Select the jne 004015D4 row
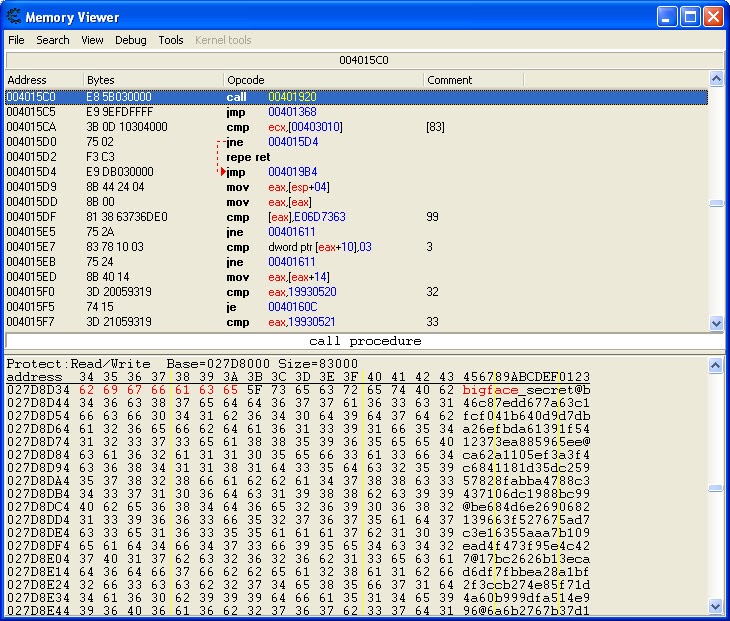The width and height of the screenshot is (730, 621). 357,142
